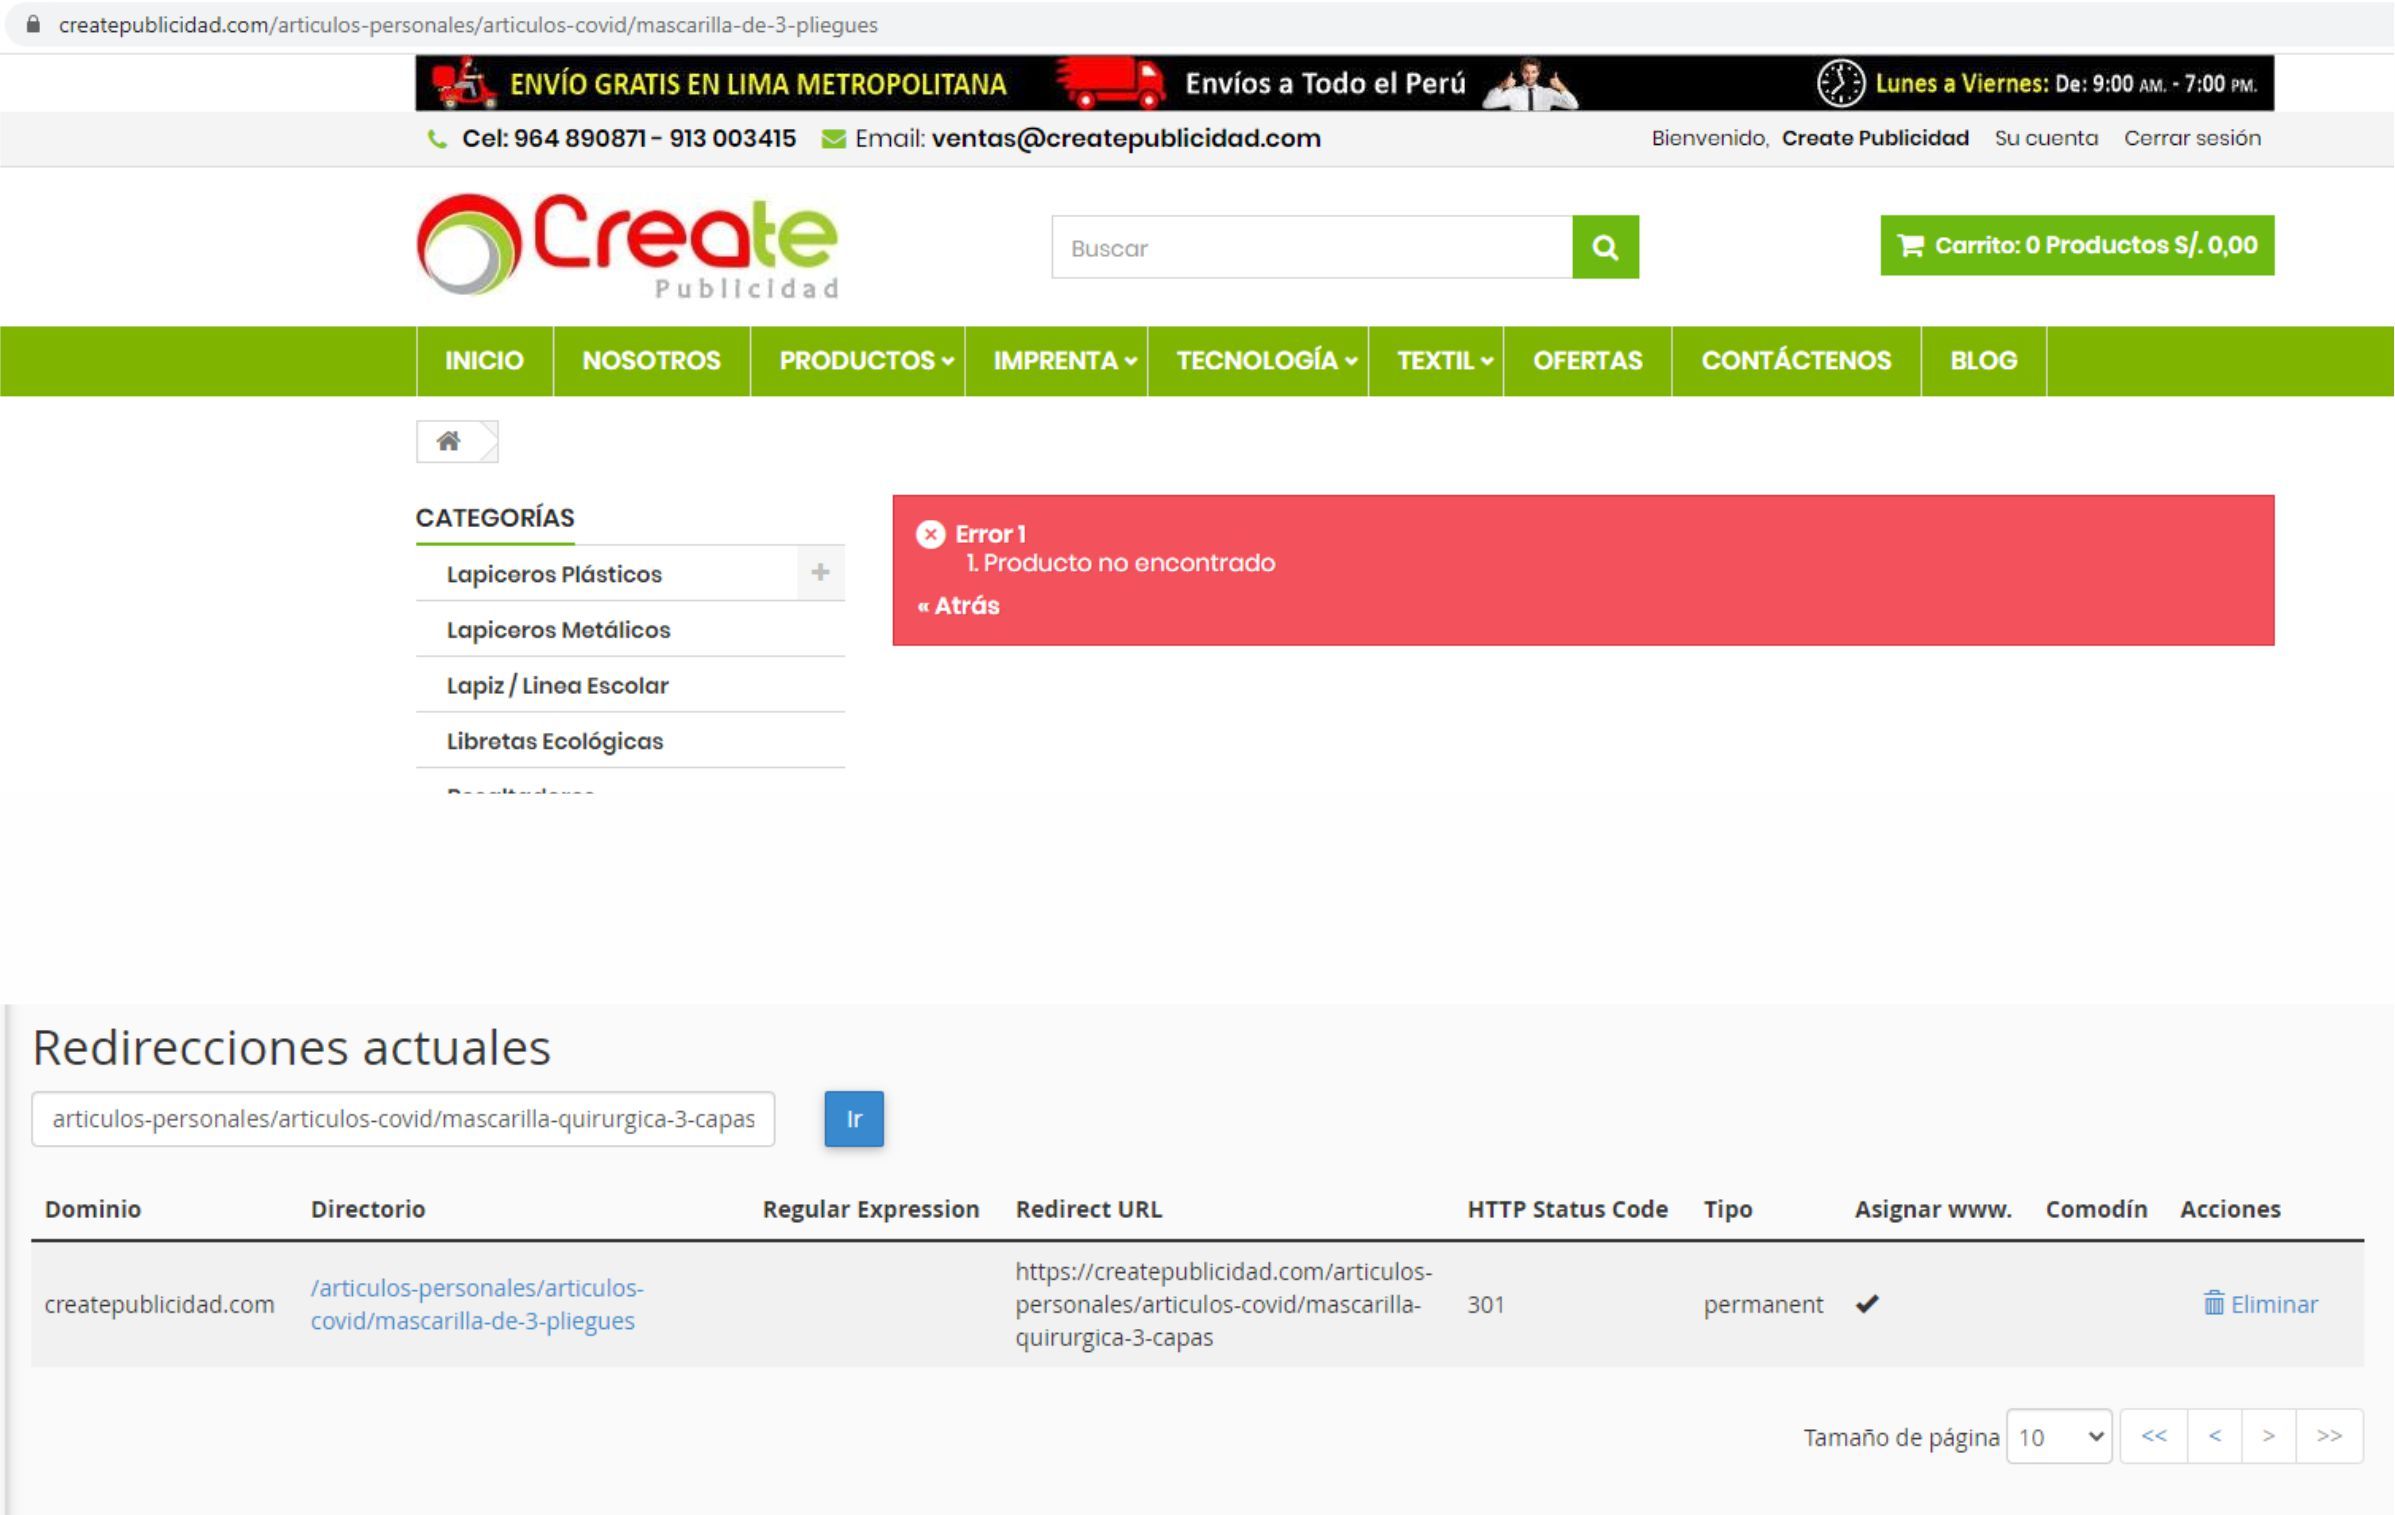This screenshot has width=2395, height=1515.
Task: Click the Asignar www. column header
Action: click(1933, 1209)
